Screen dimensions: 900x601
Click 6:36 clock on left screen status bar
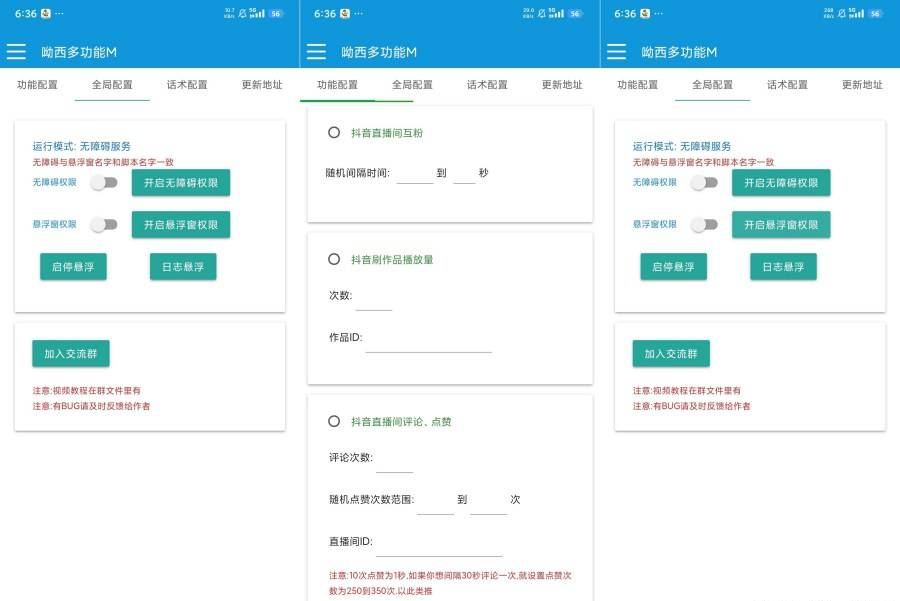coord(26,13)
